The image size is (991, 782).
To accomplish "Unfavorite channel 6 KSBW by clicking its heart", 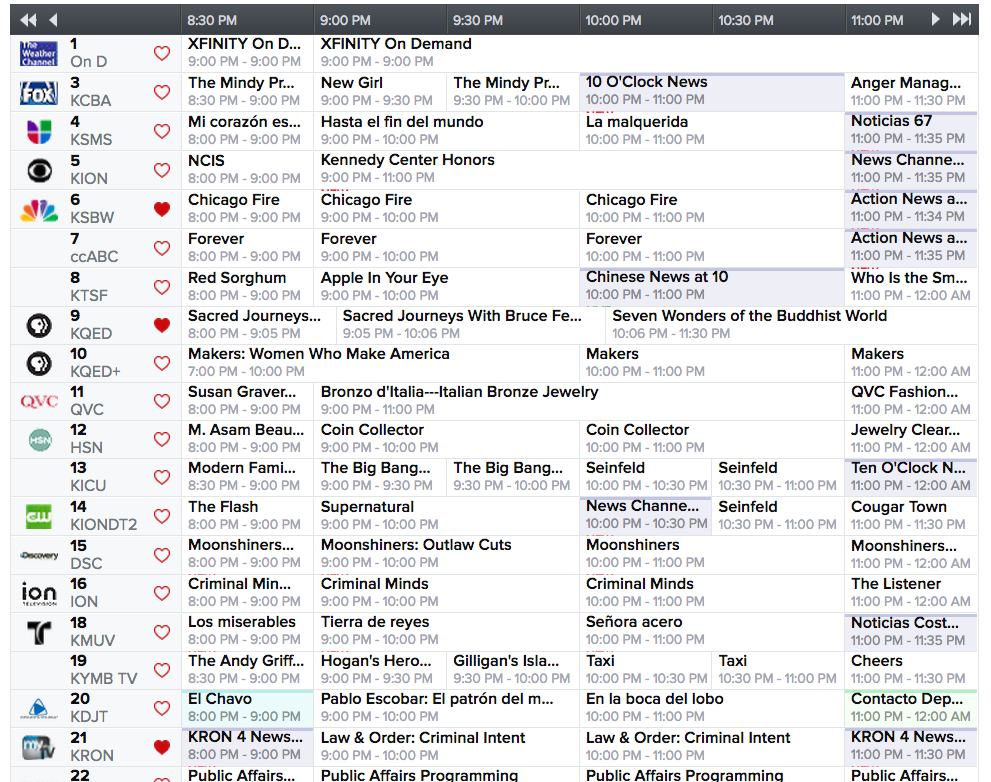I will (x=161, y=208).
